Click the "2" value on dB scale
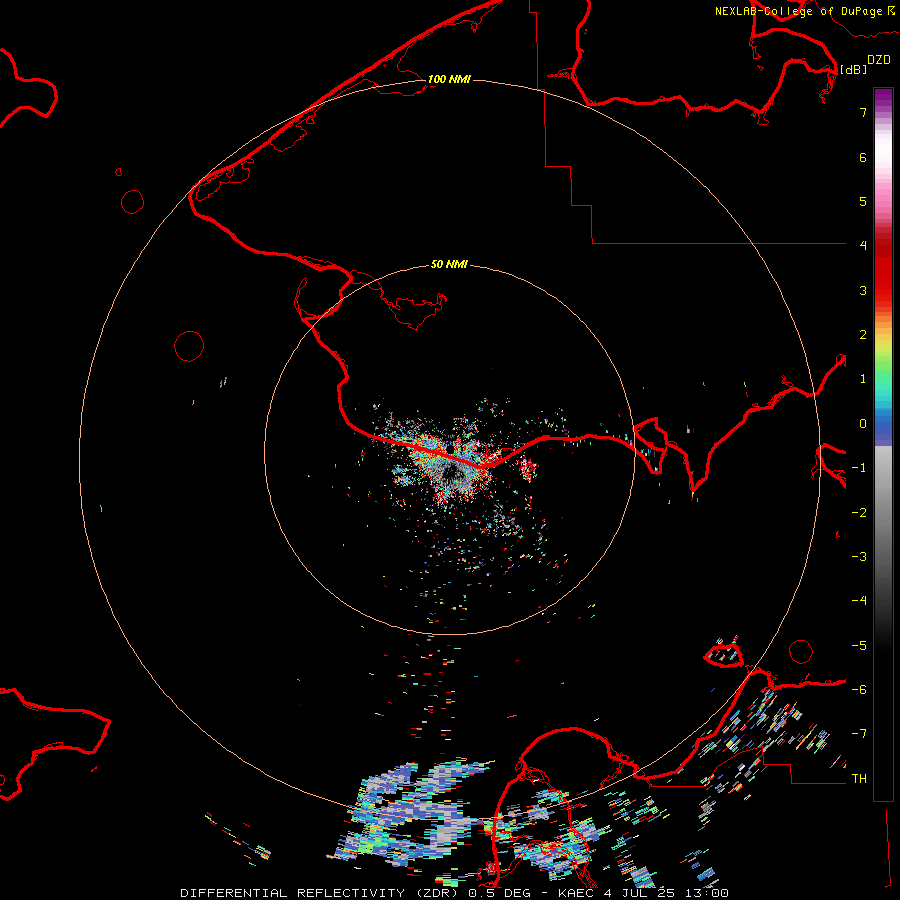Screen dimensions: 900x900 point(863,335)
